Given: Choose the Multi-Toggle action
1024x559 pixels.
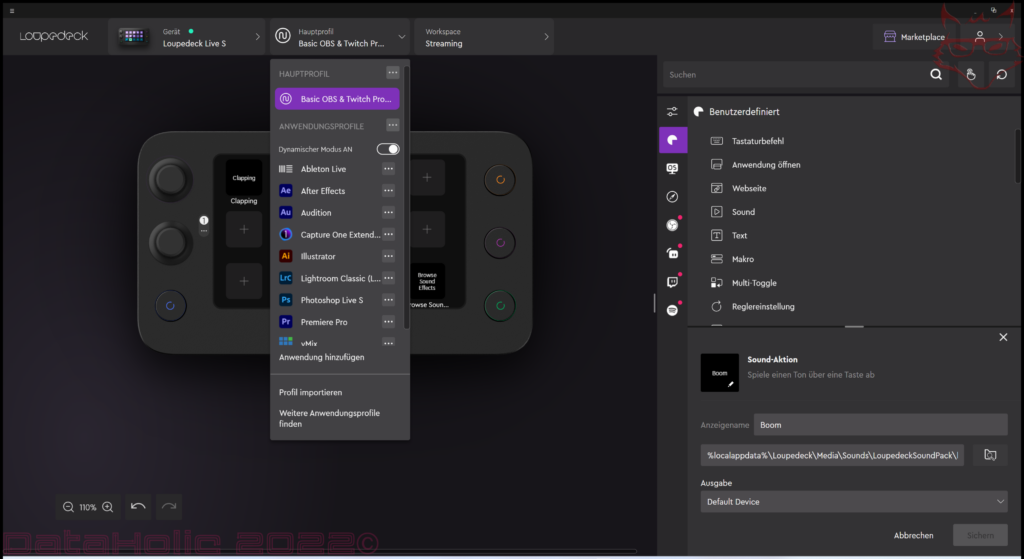Looking at the screenshot, I should pyautogui.click(x=754, y=283).
